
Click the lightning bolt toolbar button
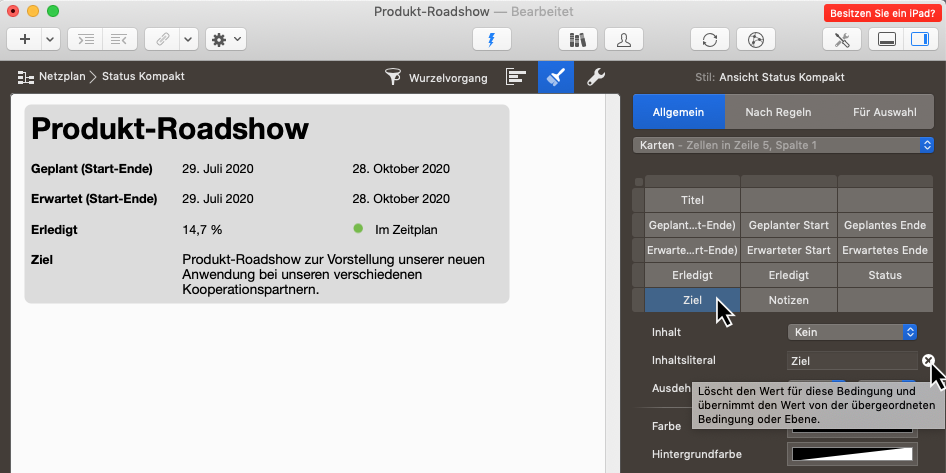click(x=491, y=39)
